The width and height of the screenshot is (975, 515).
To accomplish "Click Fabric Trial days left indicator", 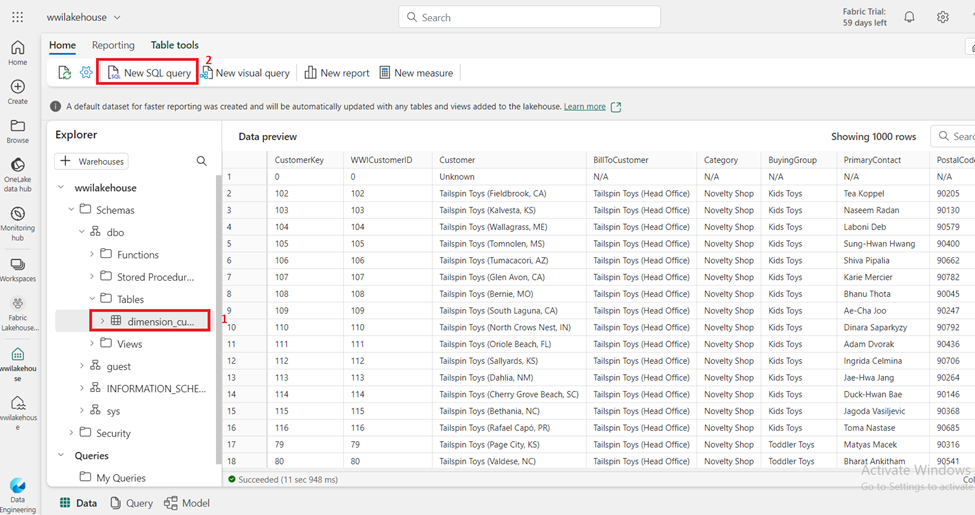I will (x=864, y=17).
